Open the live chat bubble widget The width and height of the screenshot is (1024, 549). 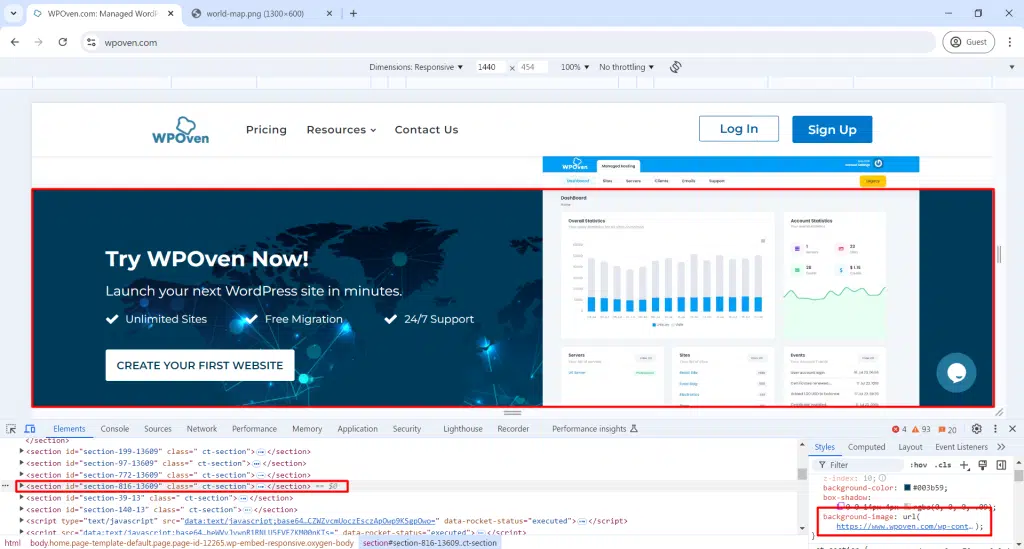[x=955, y=372]
